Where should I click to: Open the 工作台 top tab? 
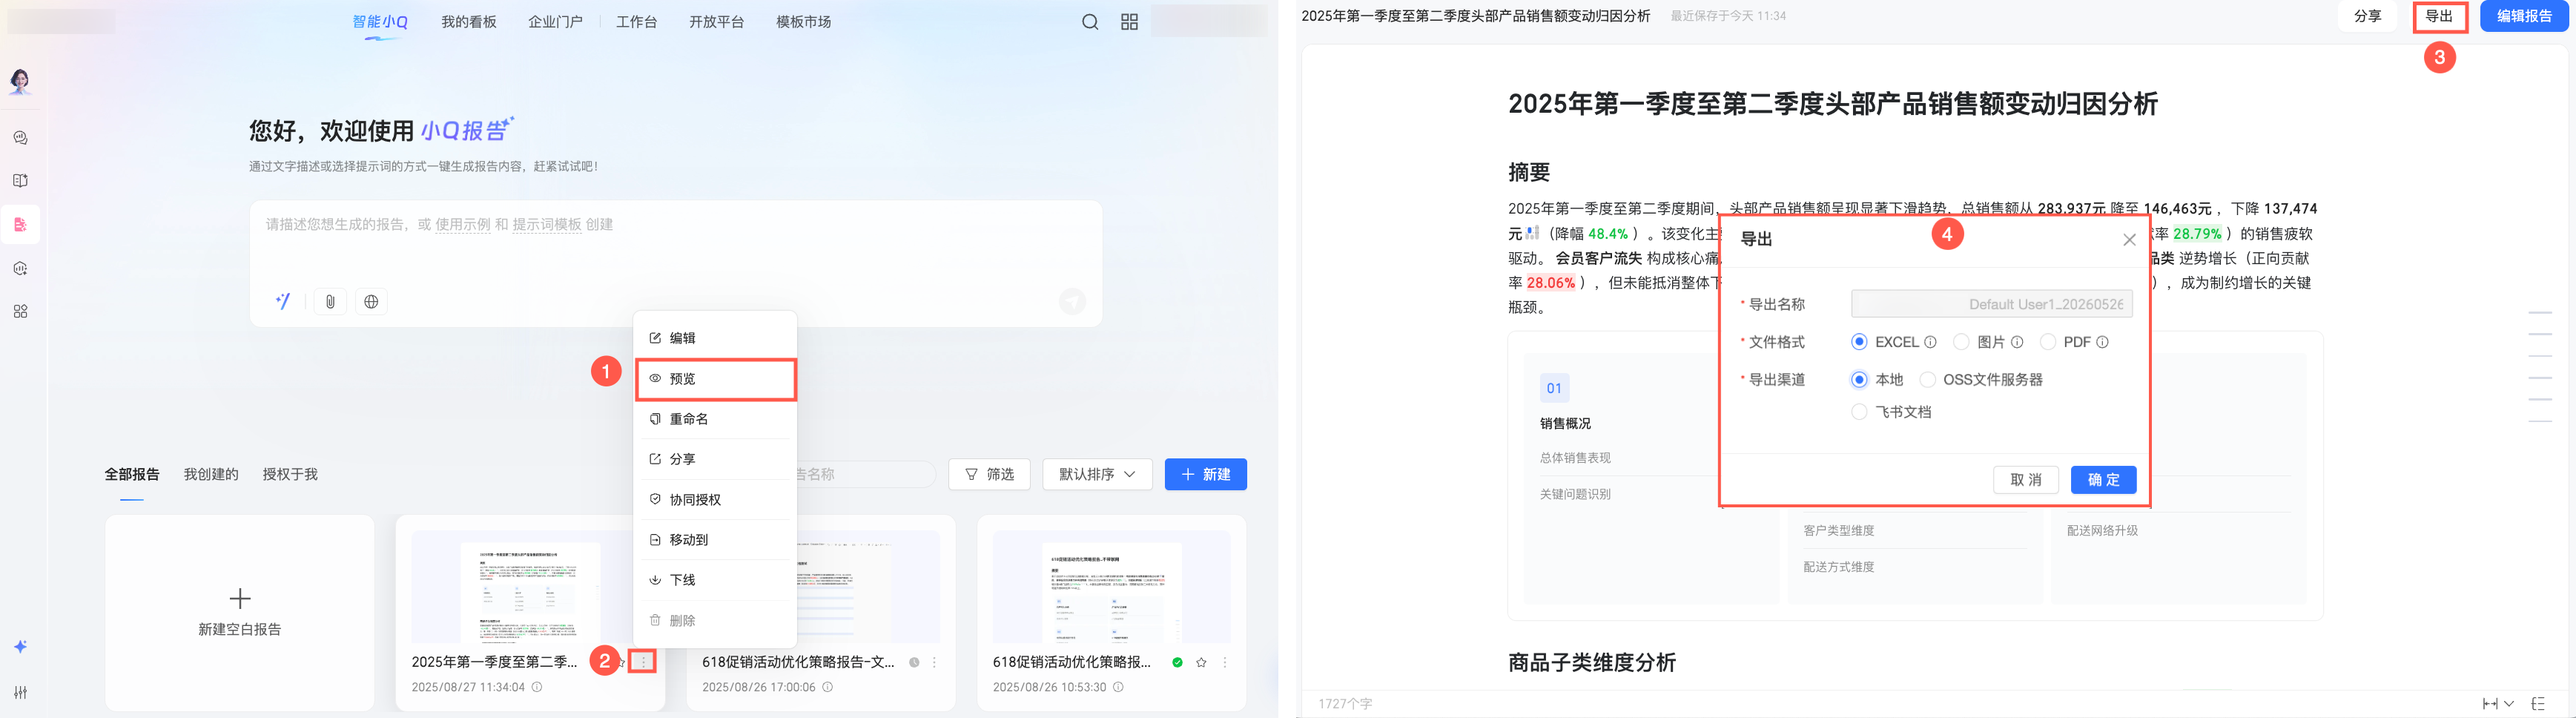[636, 22]
